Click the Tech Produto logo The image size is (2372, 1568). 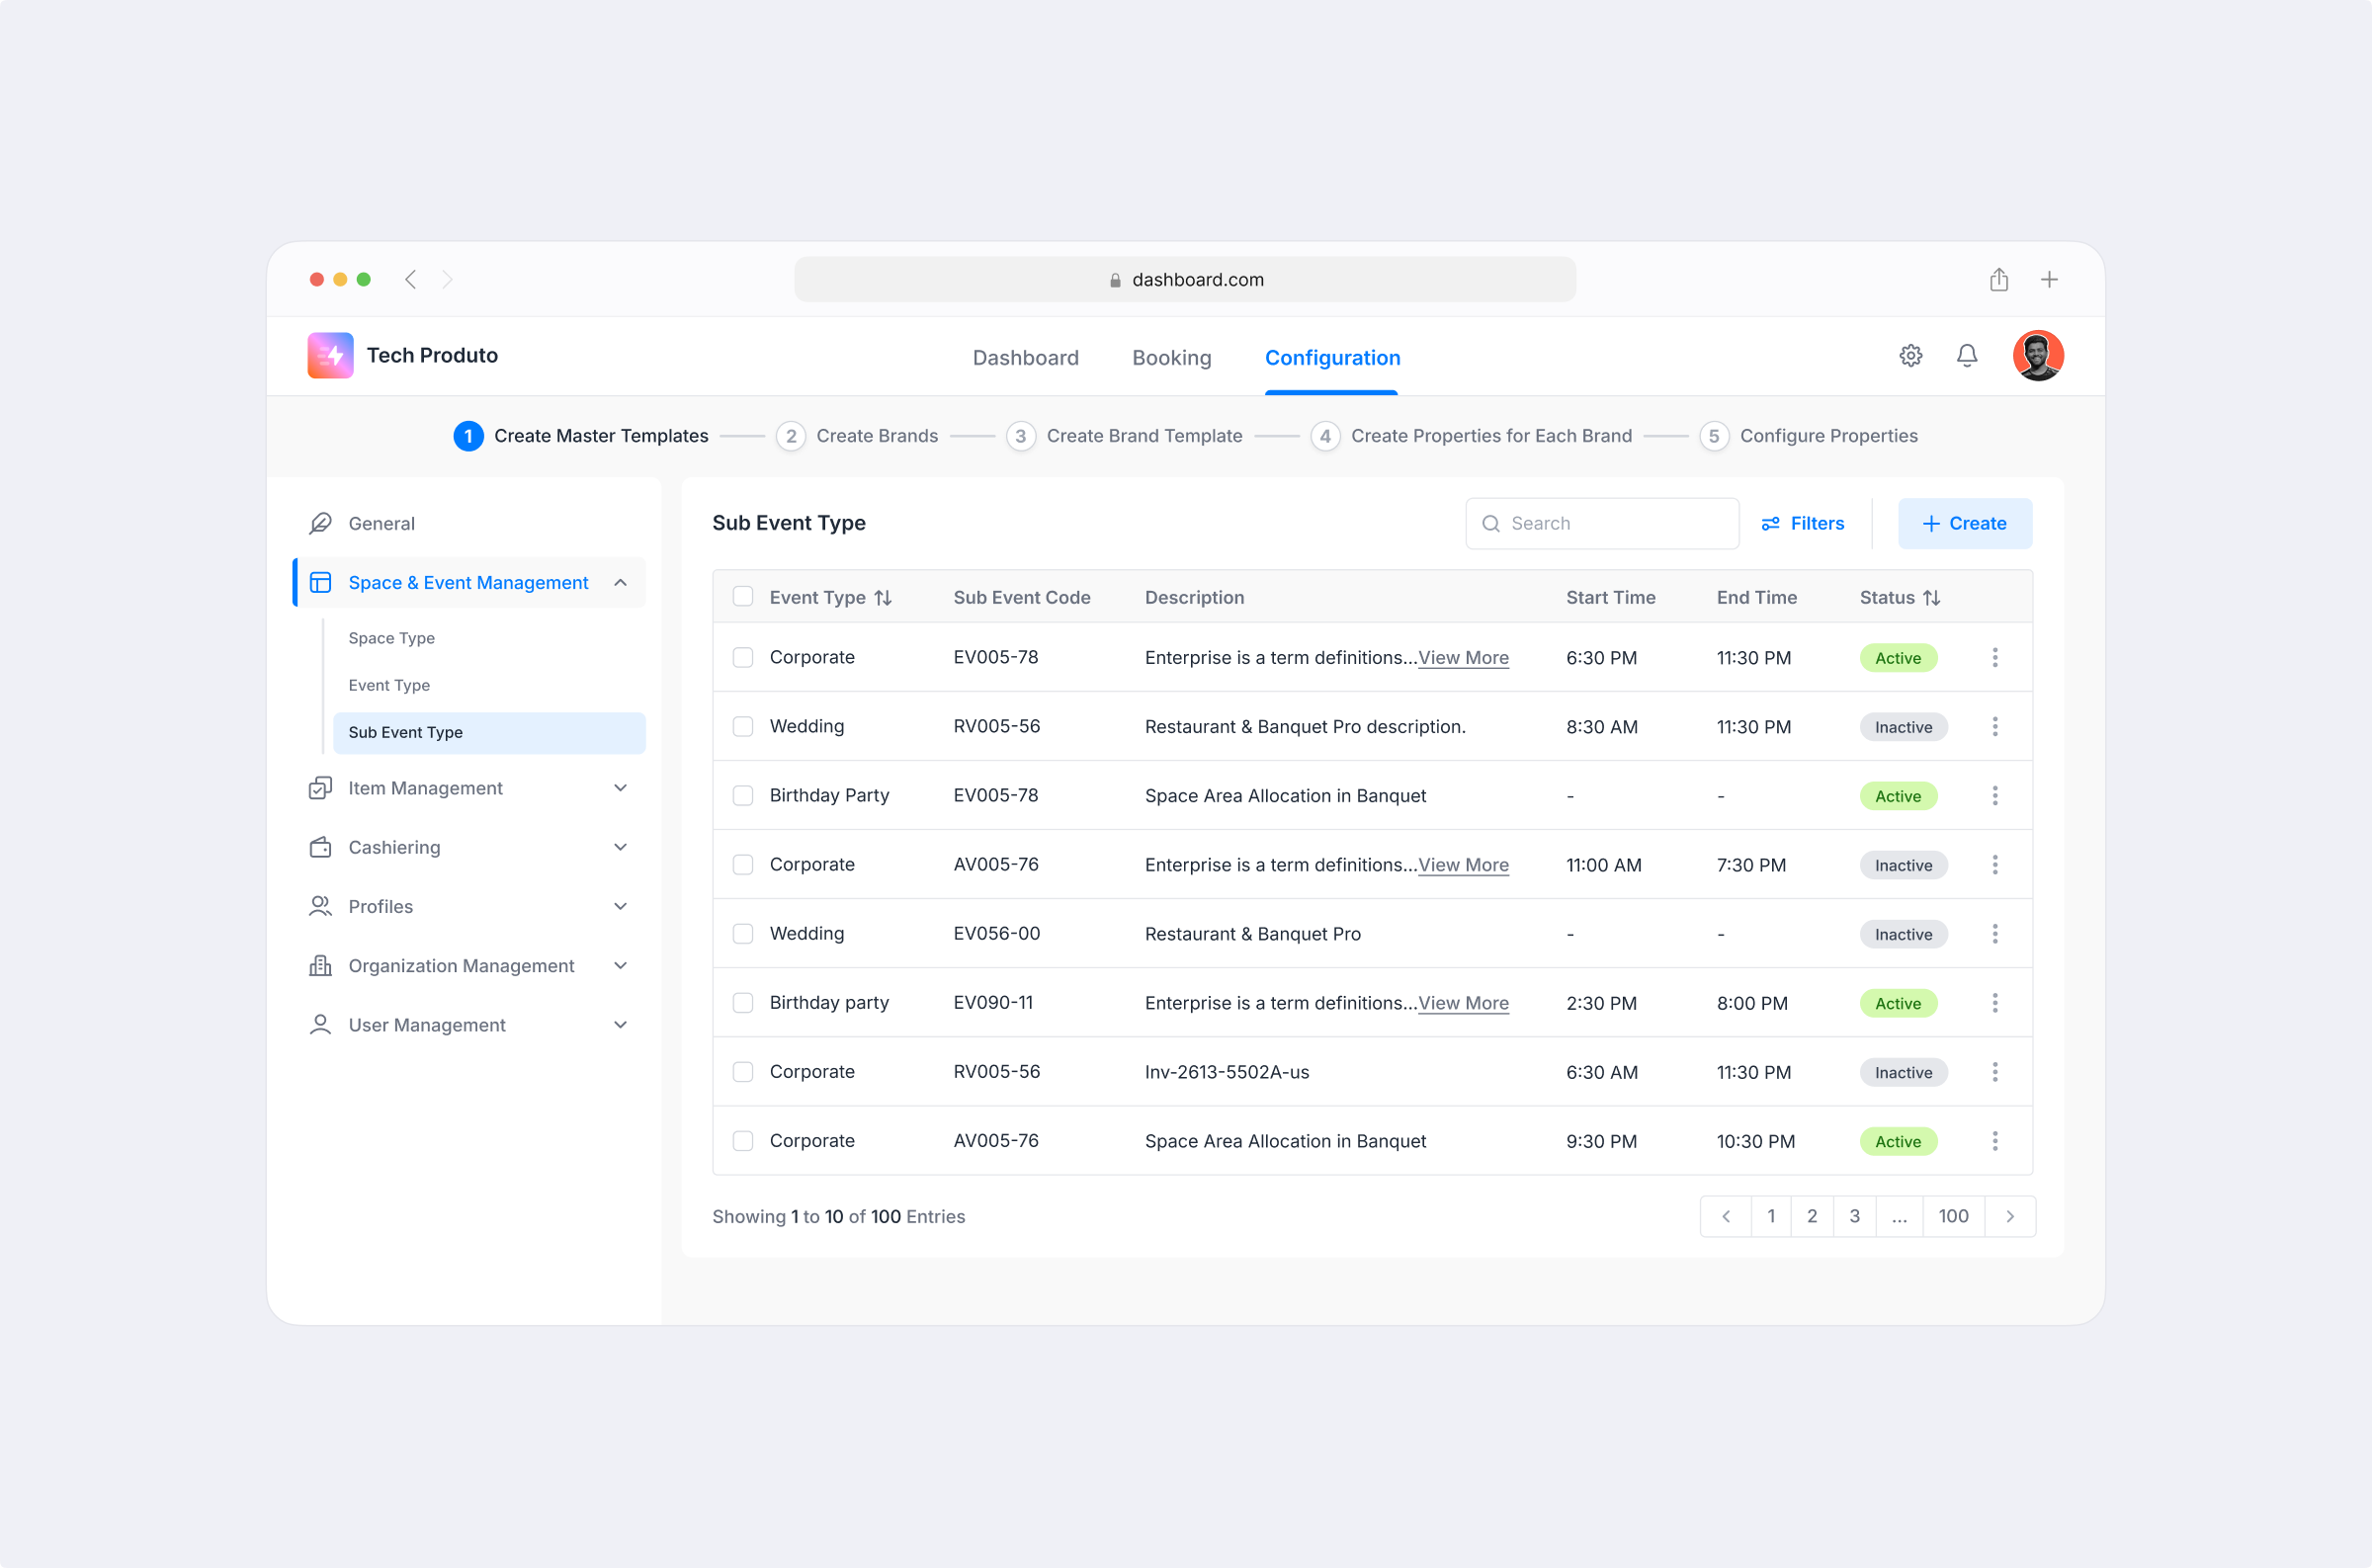point(330,355)
